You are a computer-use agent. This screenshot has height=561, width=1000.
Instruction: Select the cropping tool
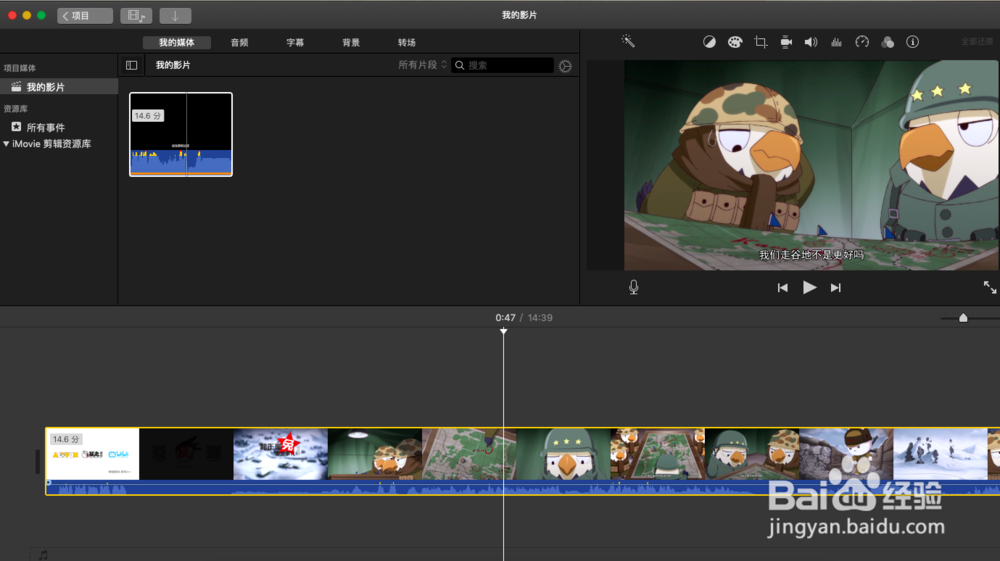(760, 42)
